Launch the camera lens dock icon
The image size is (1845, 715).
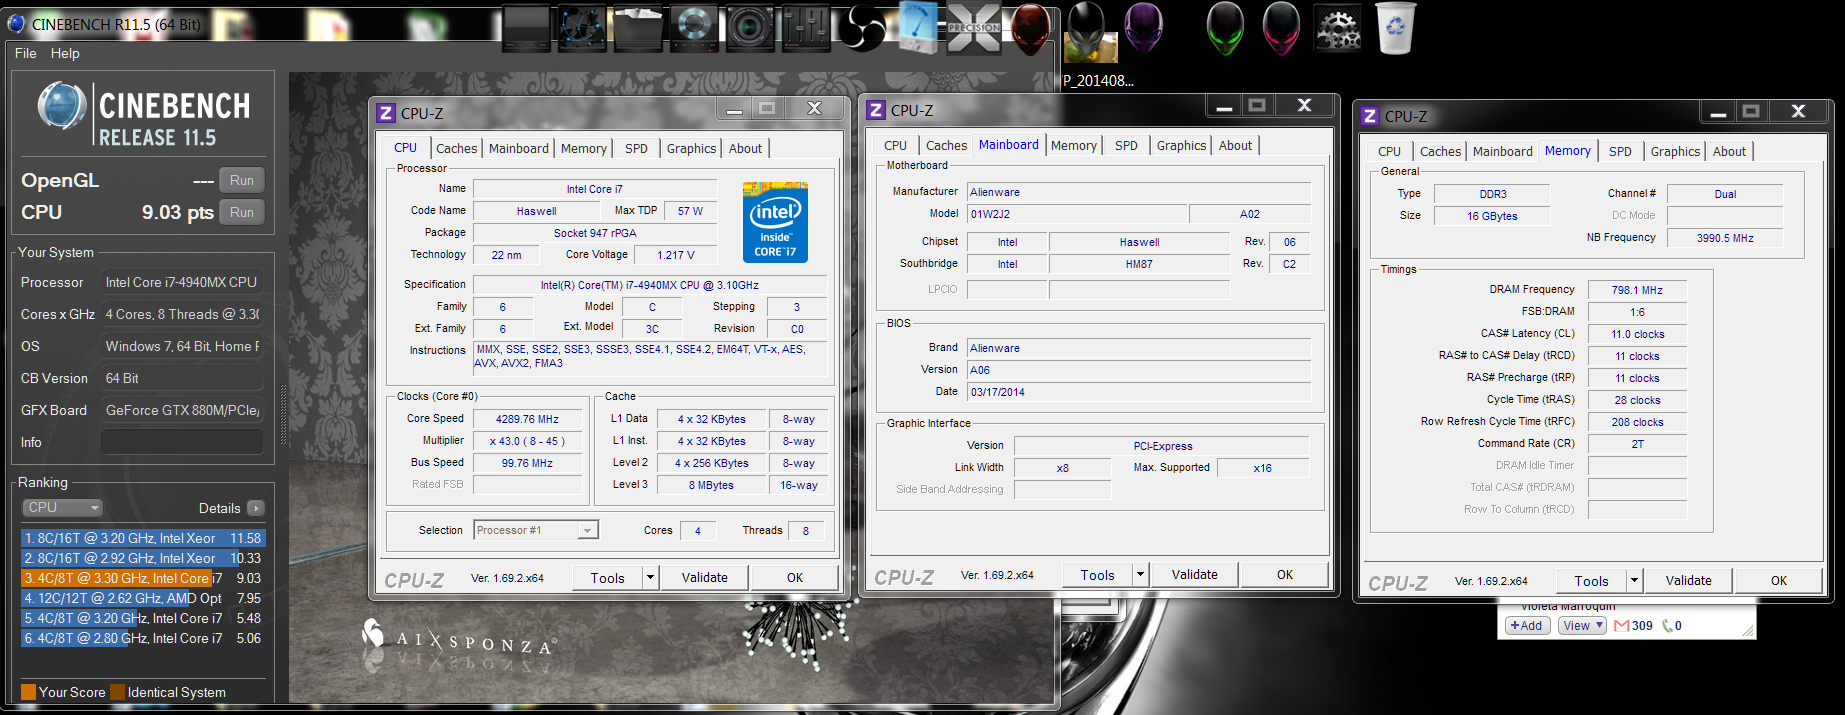coord(749,27)
